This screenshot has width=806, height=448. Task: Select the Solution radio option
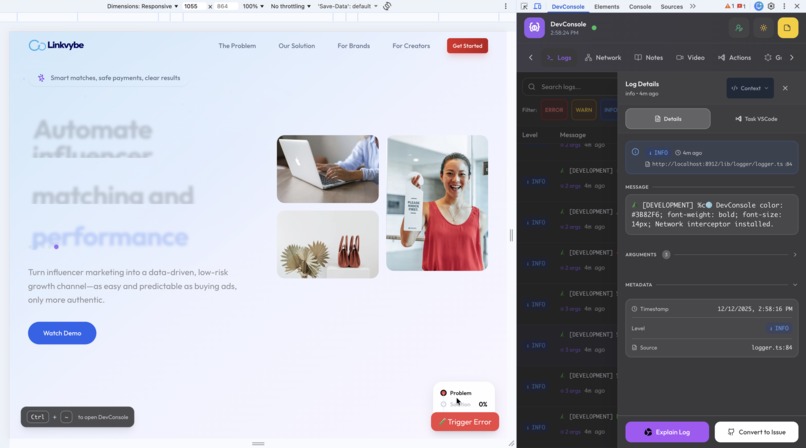[x=455, y=404]
